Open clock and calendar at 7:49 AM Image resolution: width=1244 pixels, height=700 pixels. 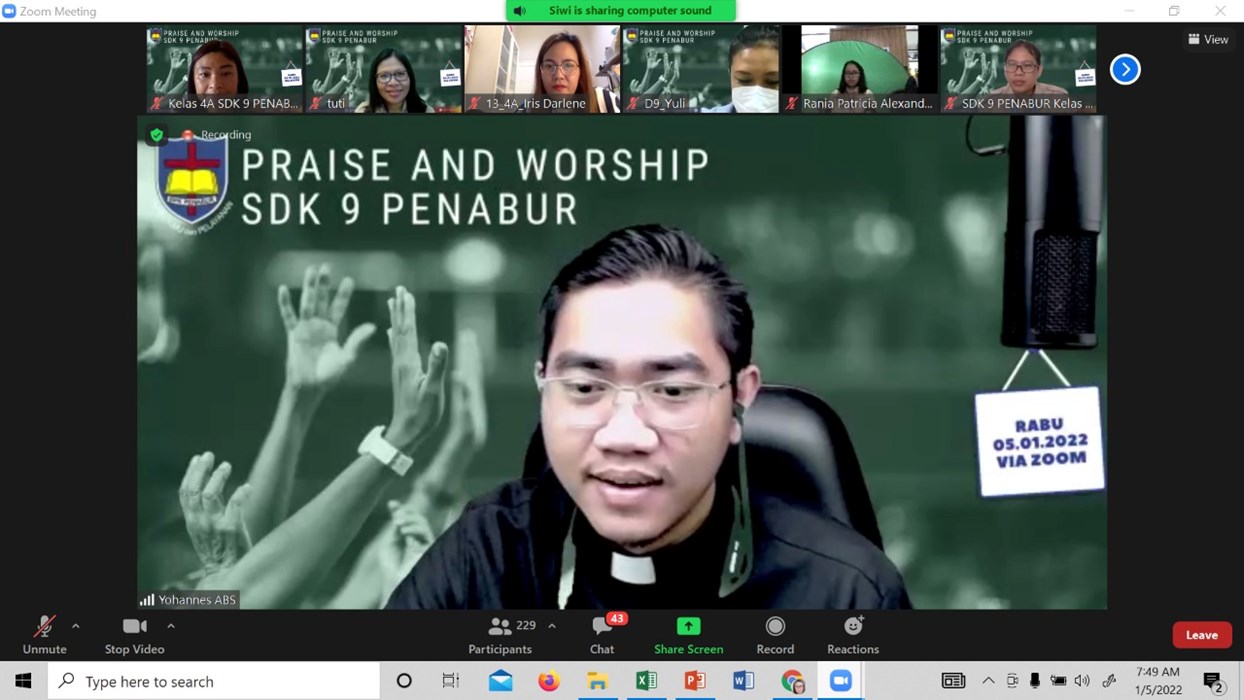point(1158,681)
